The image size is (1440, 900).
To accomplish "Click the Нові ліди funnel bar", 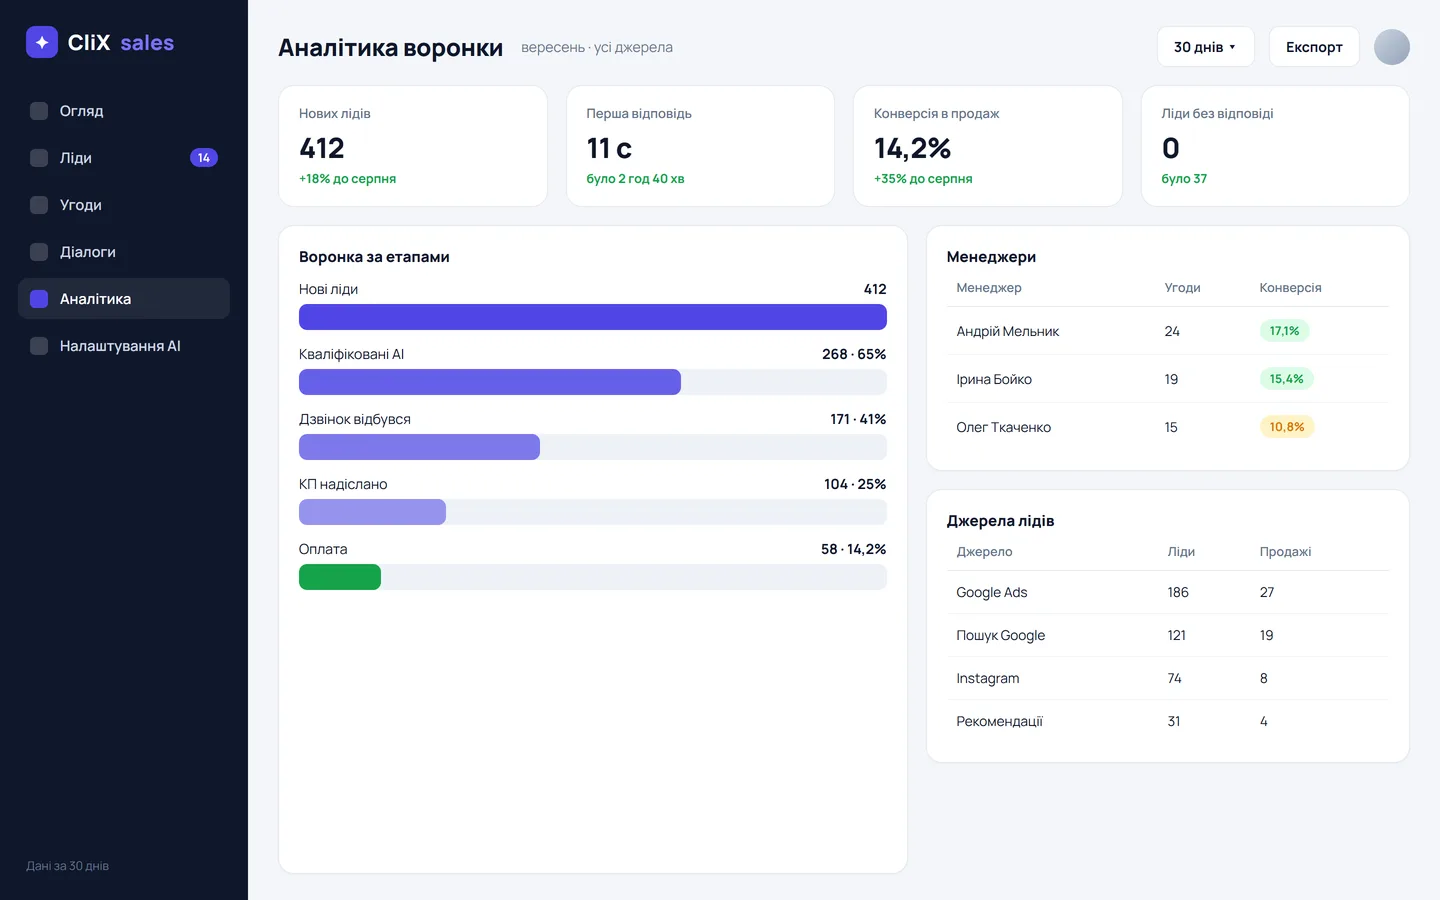I will (x=593, y=317).
